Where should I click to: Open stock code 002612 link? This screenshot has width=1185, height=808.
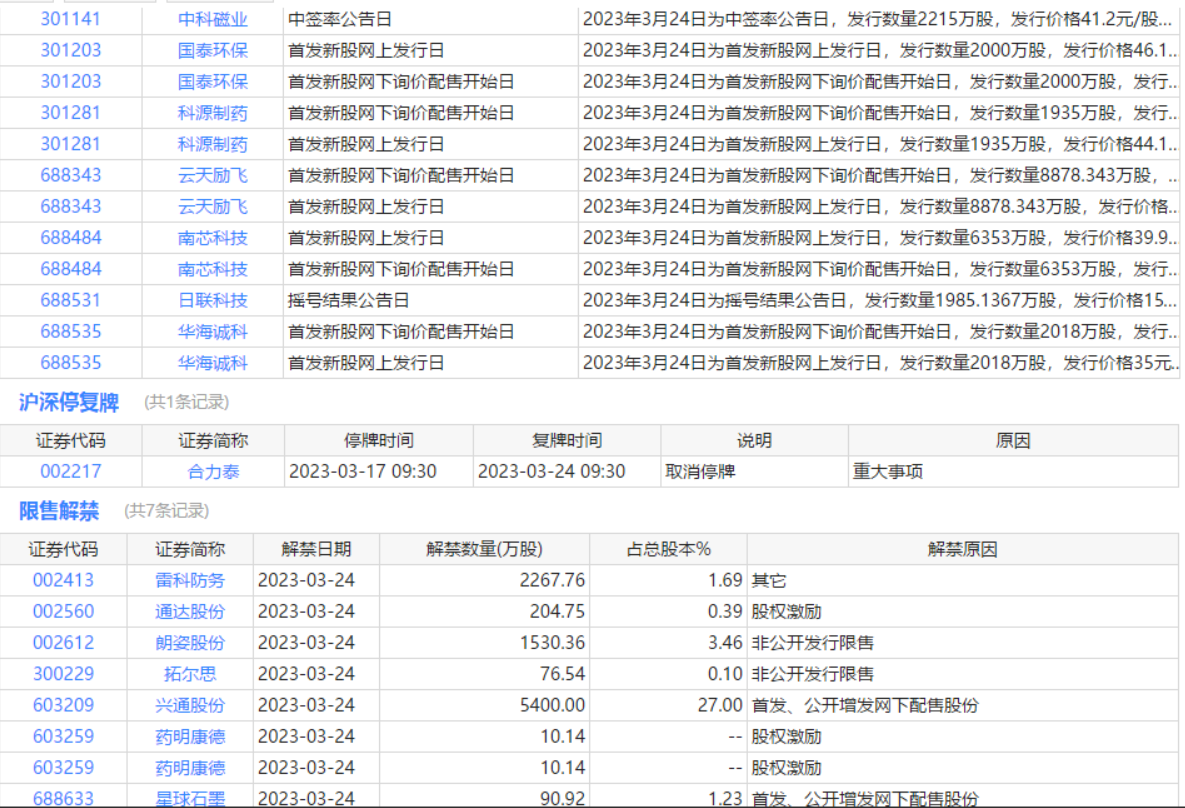point(63,643)
